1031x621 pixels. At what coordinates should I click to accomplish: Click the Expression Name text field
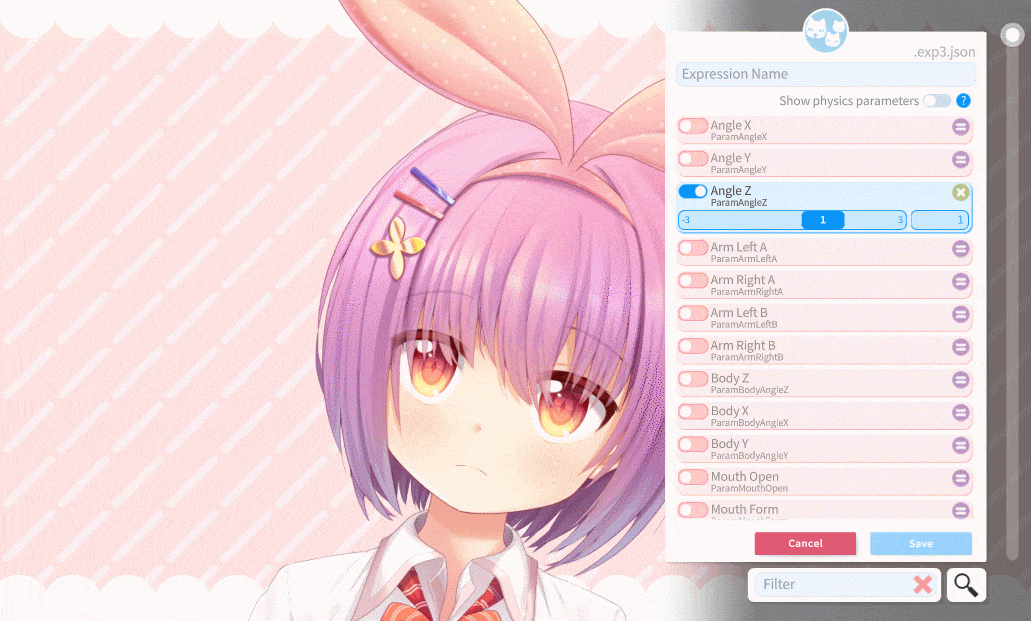tap(825, 75)
